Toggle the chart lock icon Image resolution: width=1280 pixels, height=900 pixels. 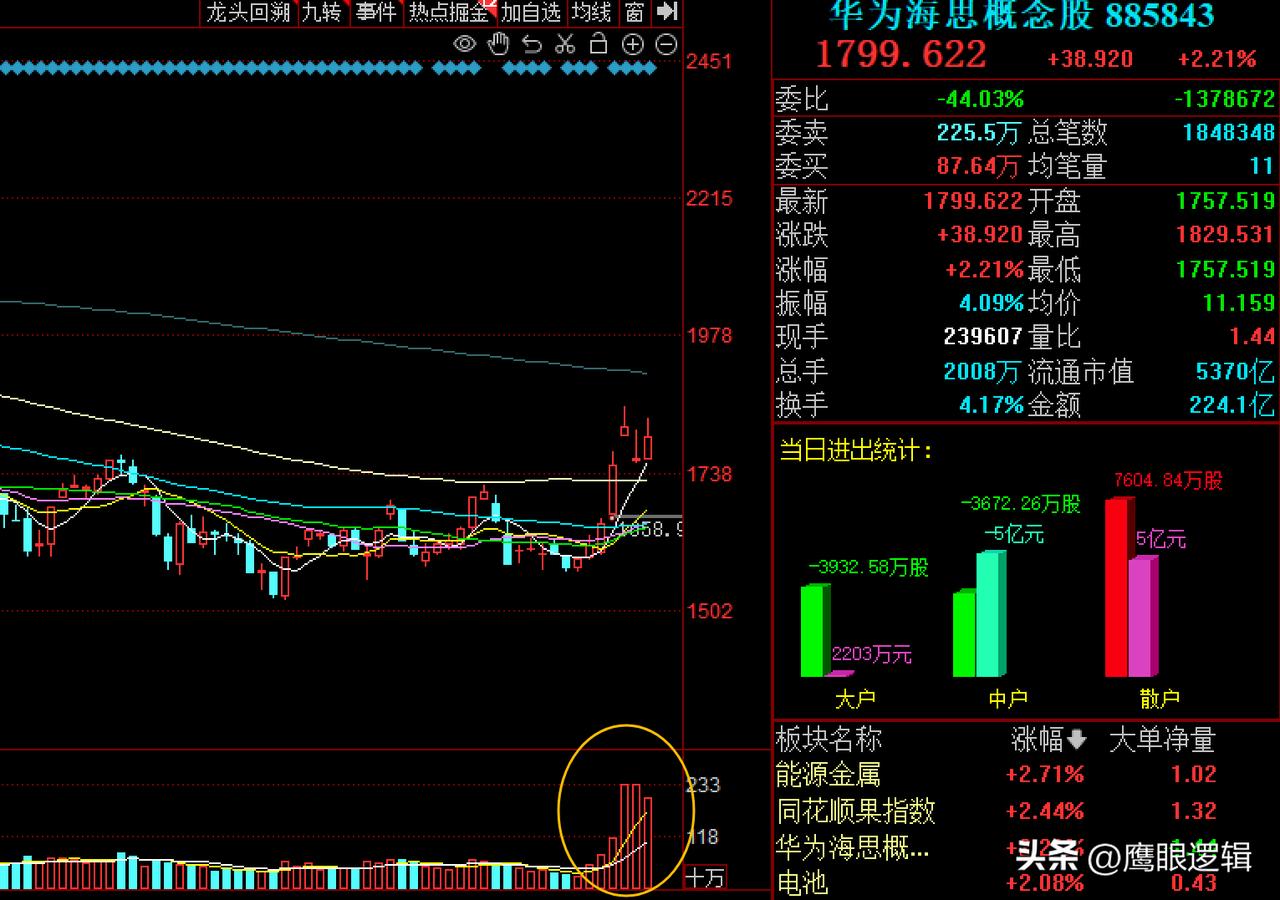pos(599,43)
